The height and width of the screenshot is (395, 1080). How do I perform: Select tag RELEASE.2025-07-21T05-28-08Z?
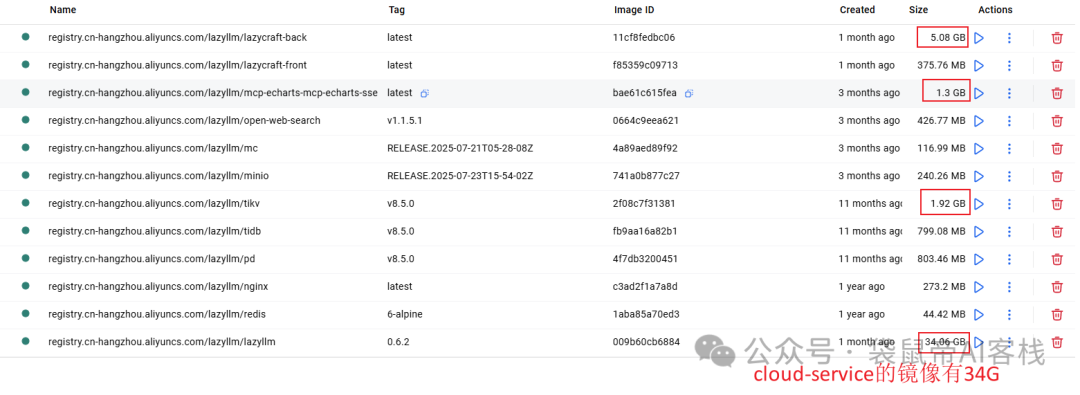click(x=460, y=148)
